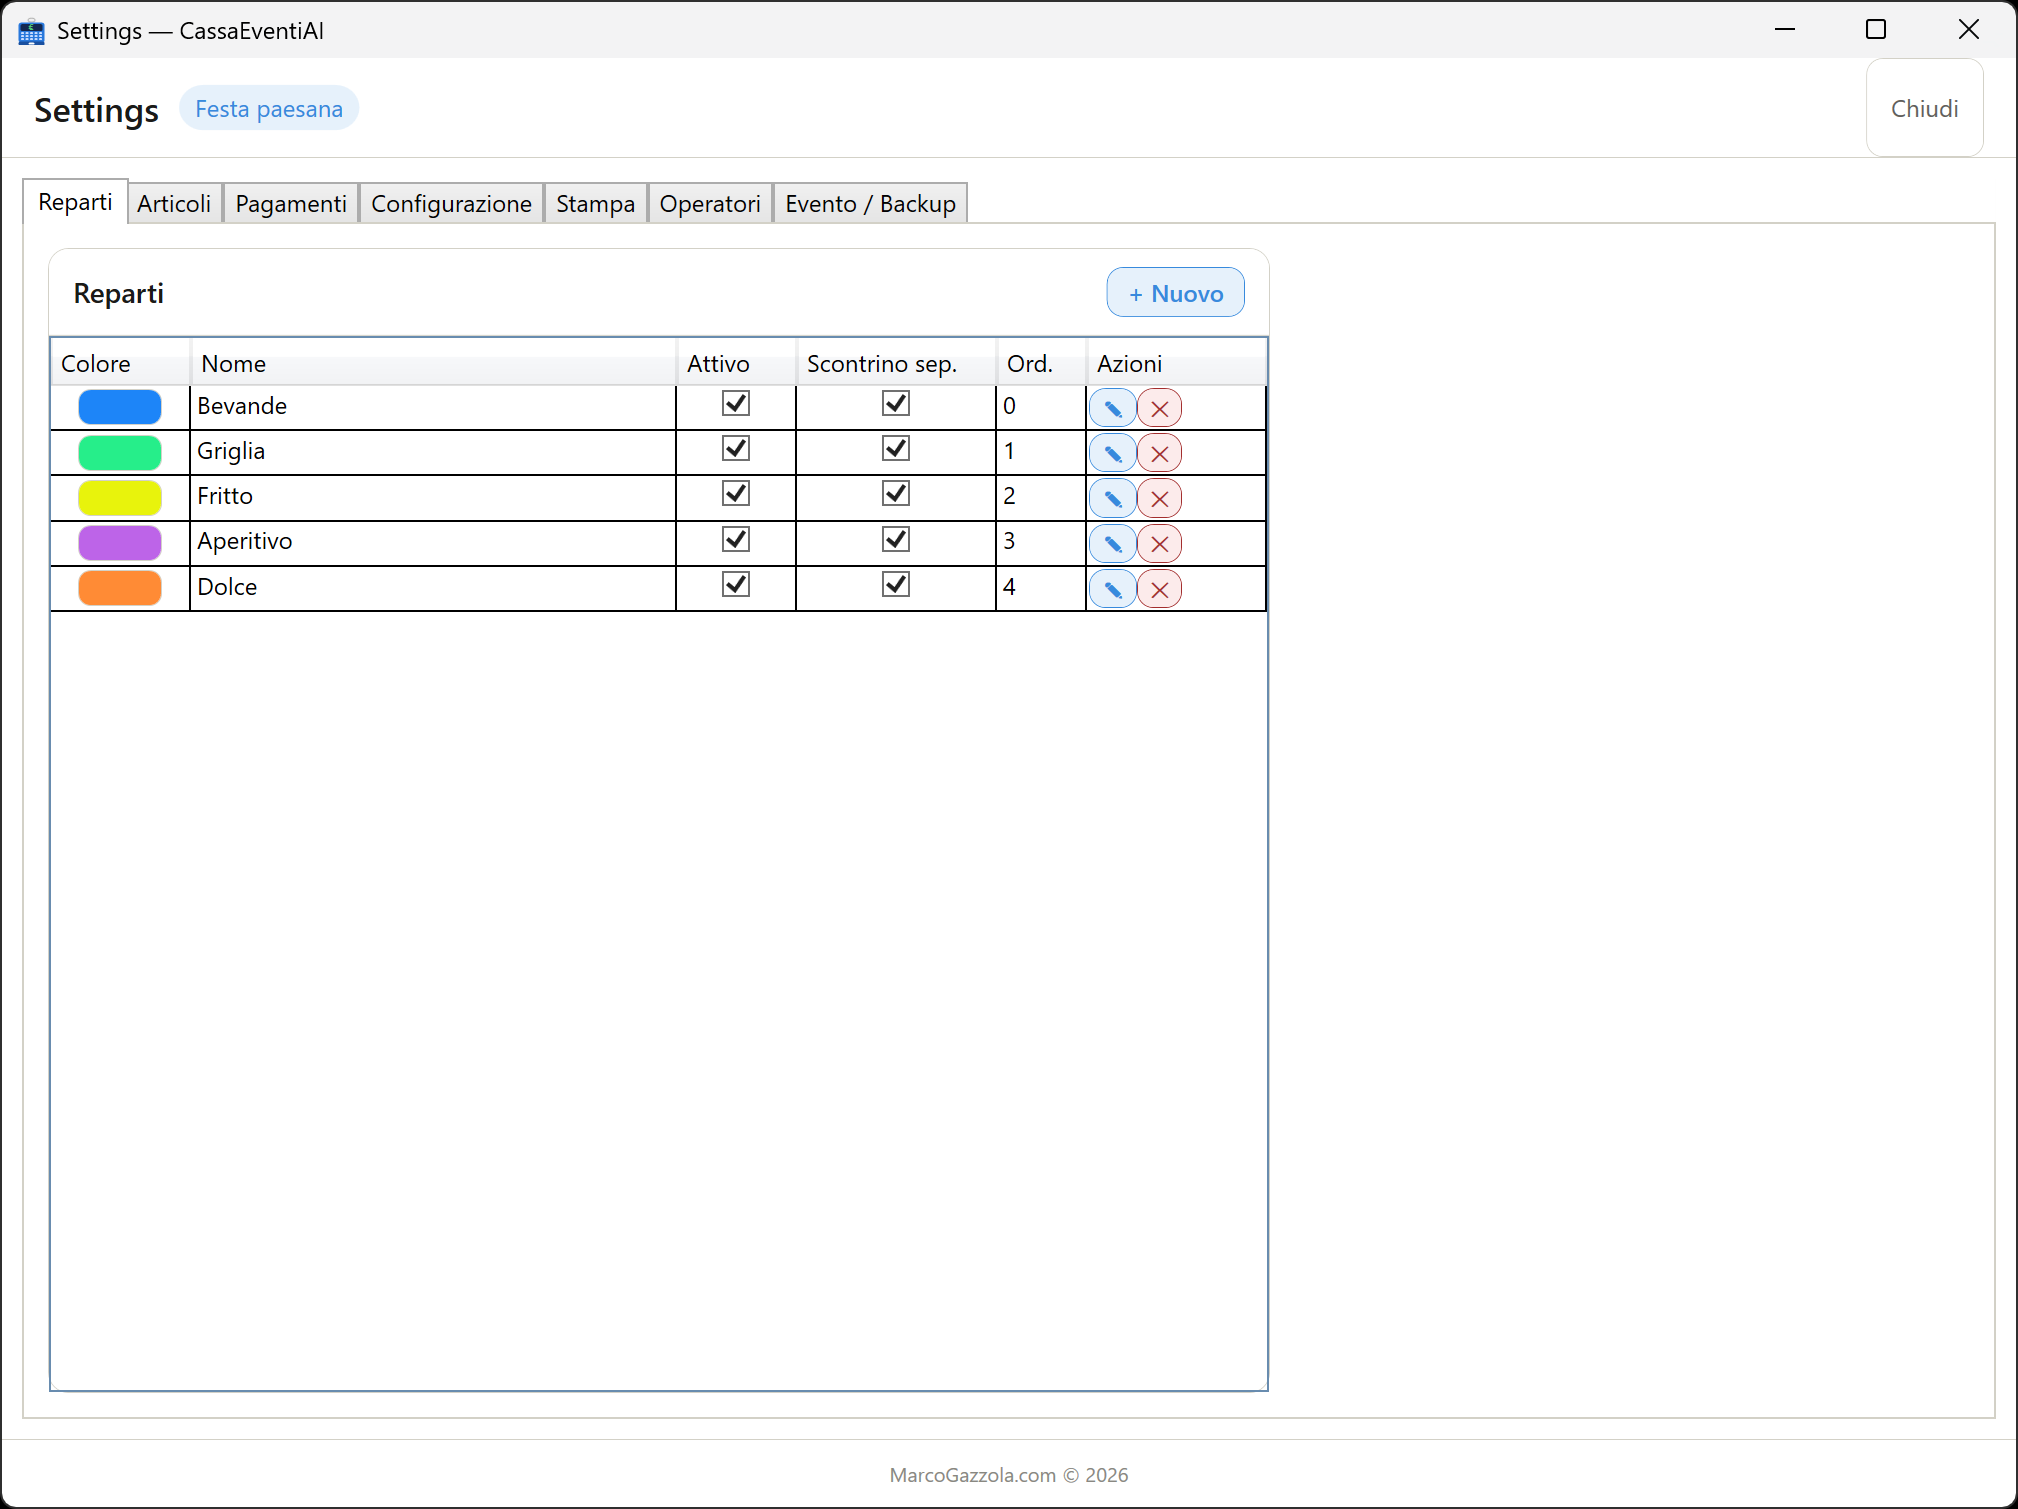Toggle Attivo checkbox for Bevande

click(736, 403)
